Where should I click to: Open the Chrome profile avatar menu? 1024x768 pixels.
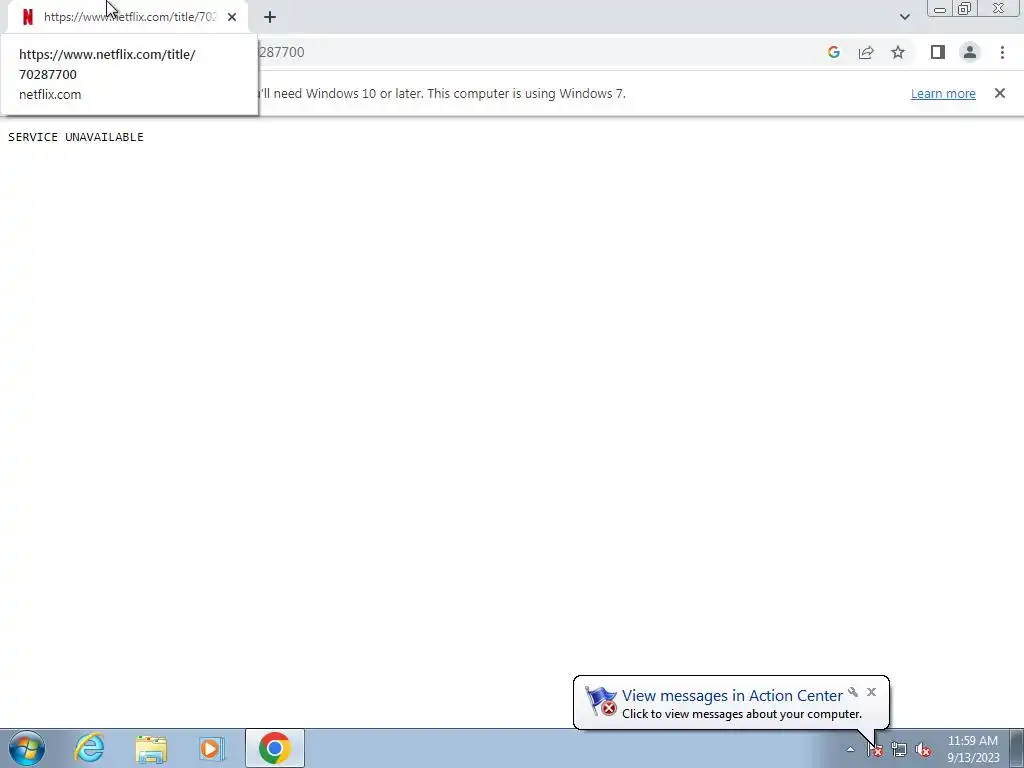970,52
